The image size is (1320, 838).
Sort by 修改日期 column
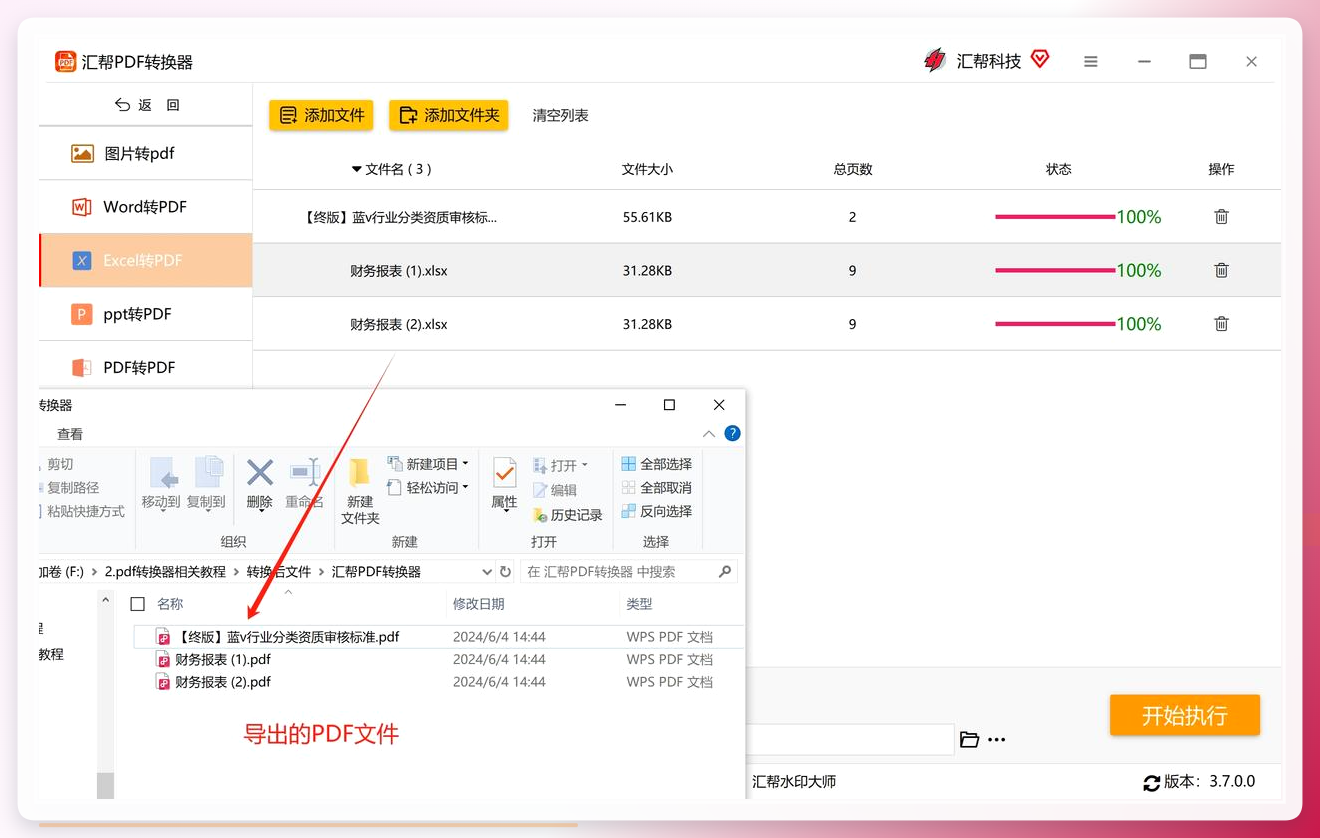click(479, 604)
